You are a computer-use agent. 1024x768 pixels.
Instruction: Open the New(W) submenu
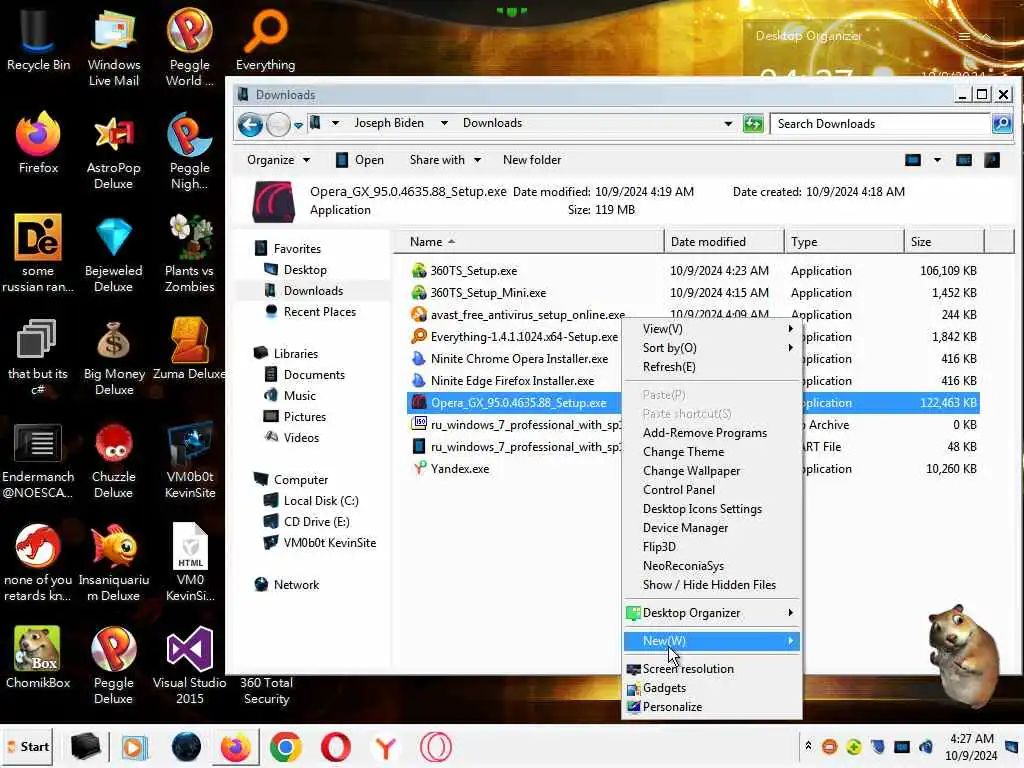(712, 641)
